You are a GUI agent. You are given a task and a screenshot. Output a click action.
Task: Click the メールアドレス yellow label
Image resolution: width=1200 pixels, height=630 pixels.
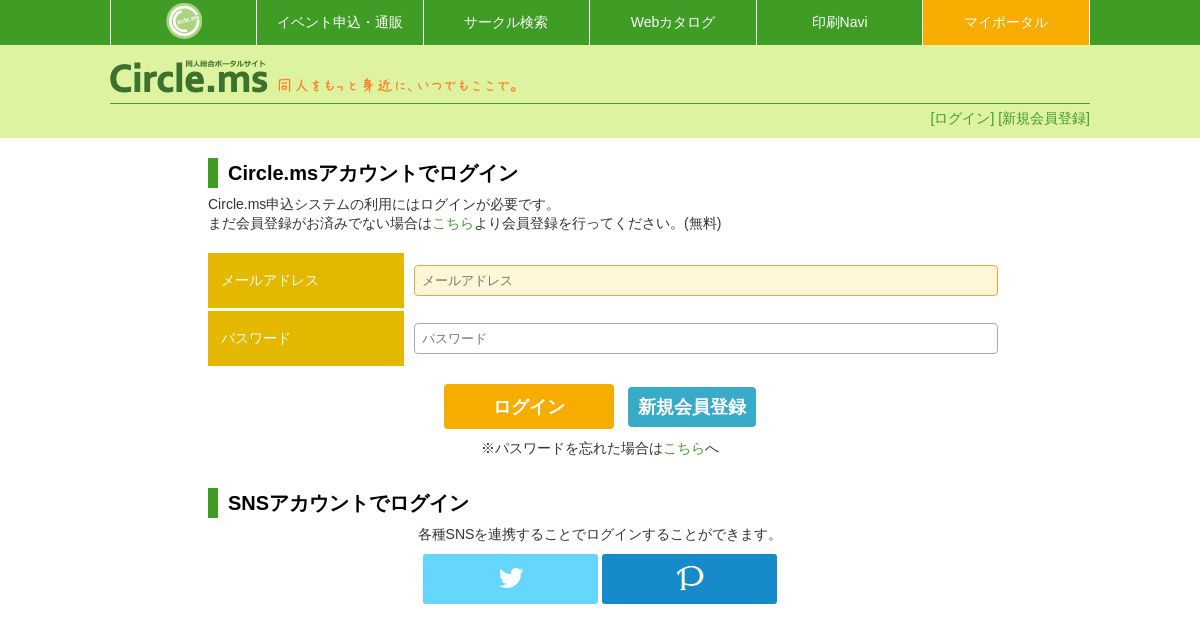click(306, 280)
